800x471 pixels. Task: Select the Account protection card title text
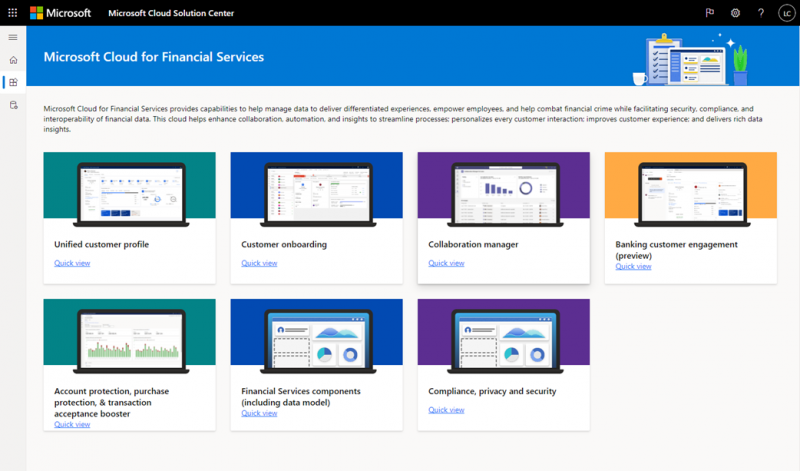111,402
